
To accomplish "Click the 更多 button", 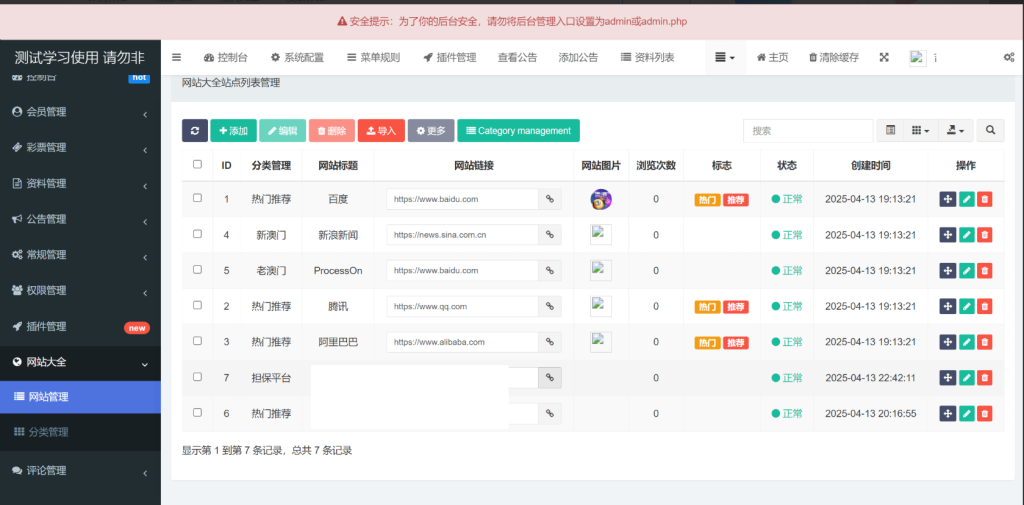I will point(431,131).
